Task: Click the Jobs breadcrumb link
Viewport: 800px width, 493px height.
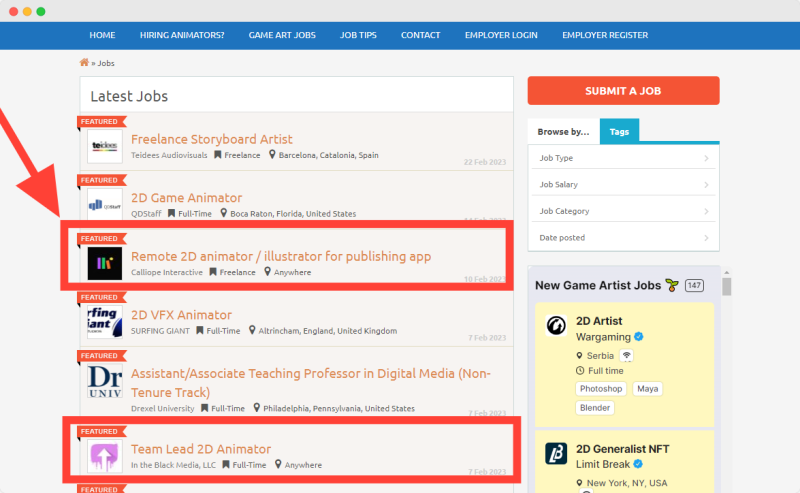Action: pos(106,63)
